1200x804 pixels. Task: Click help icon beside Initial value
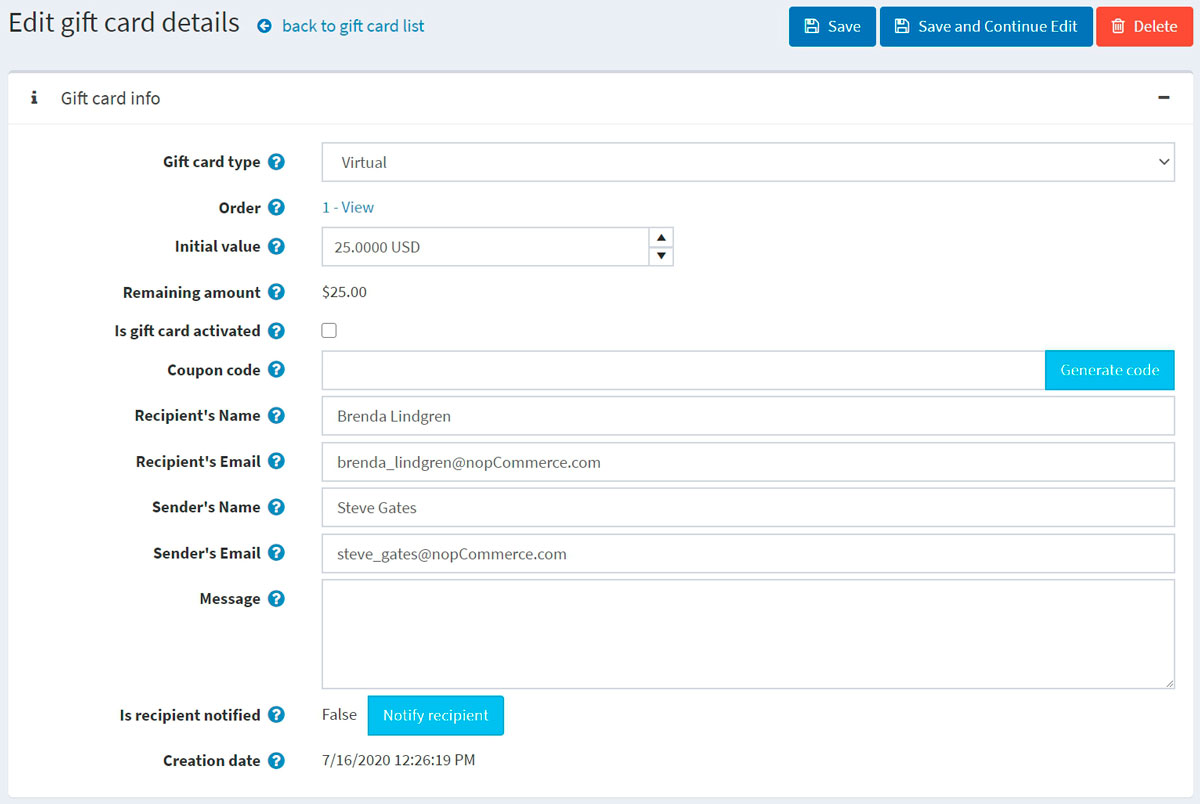[x=277, y=247]
